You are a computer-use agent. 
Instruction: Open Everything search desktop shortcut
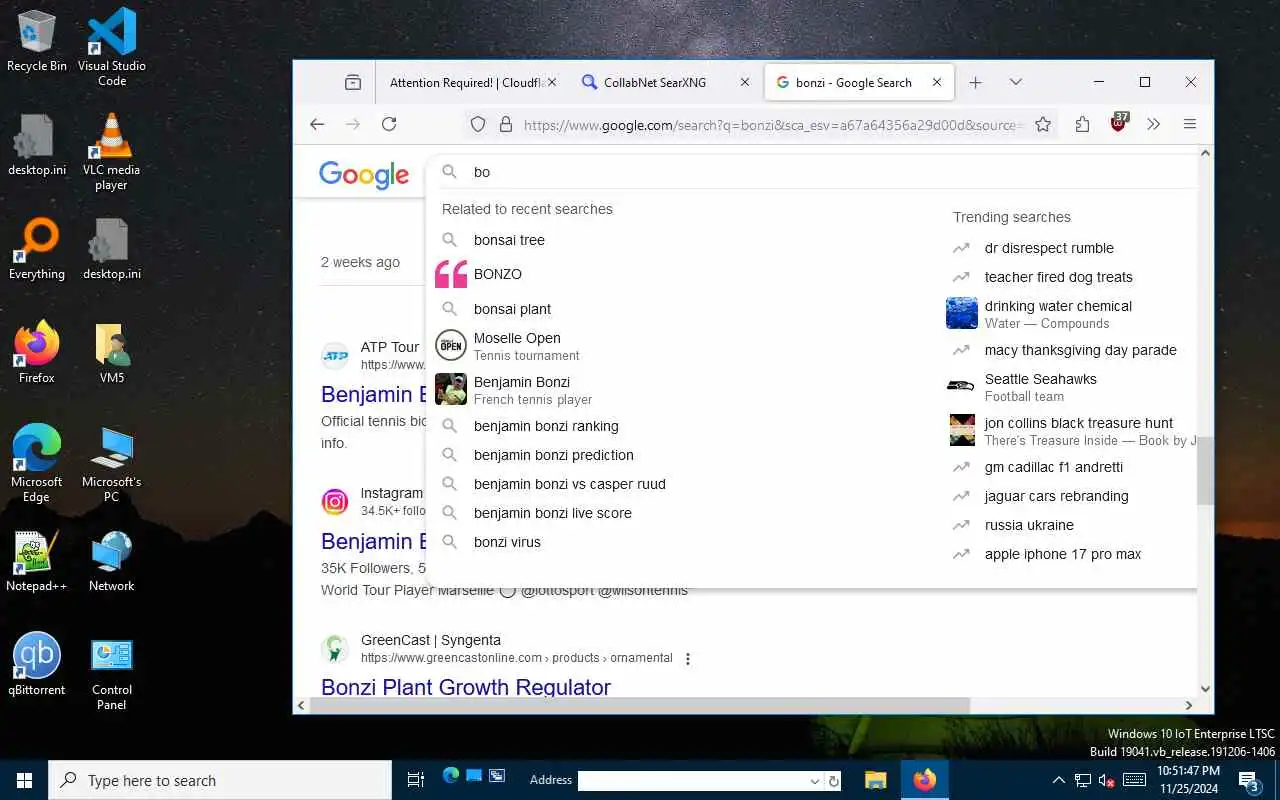[37, 249]
